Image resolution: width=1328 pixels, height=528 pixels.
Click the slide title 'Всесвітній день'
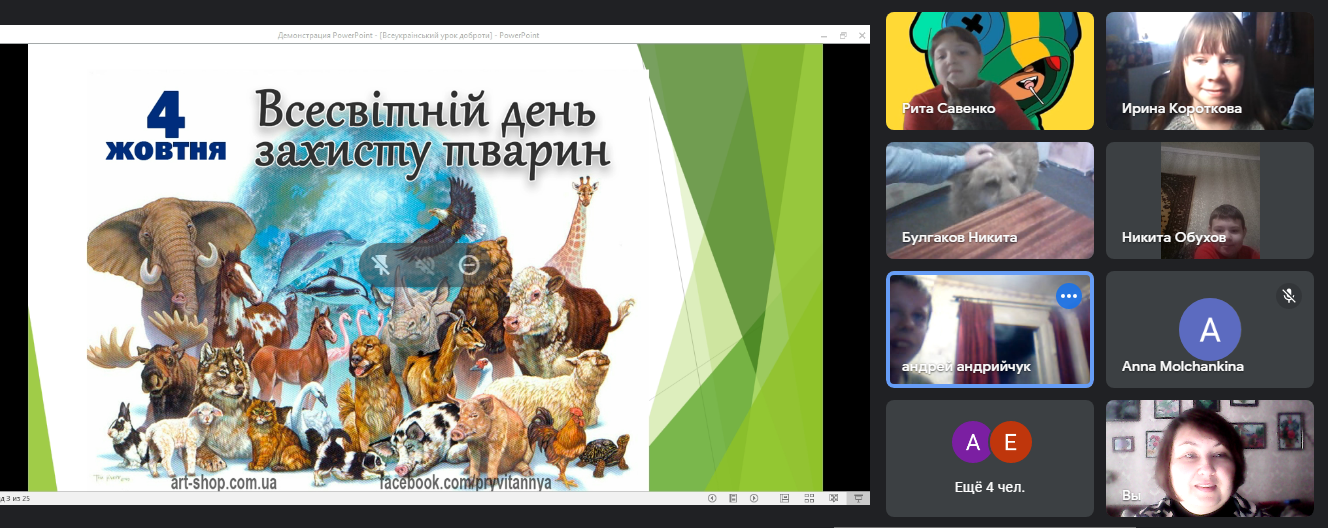(426, 109)
